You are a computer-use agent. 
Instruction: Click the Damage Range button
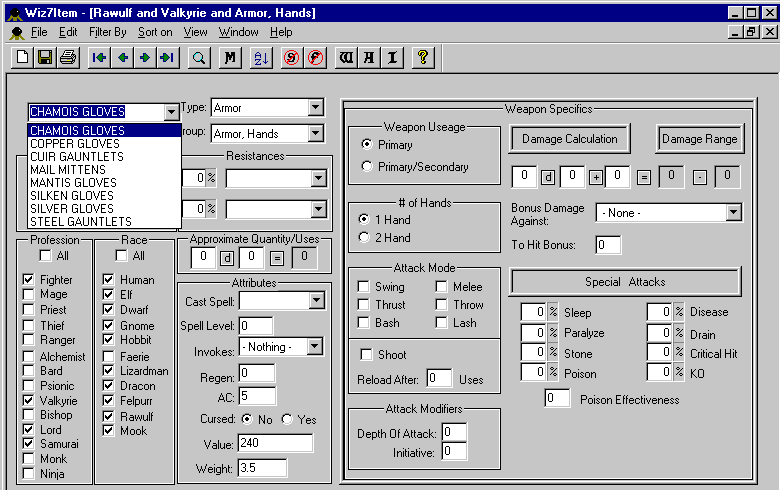(x=699, y=139)
